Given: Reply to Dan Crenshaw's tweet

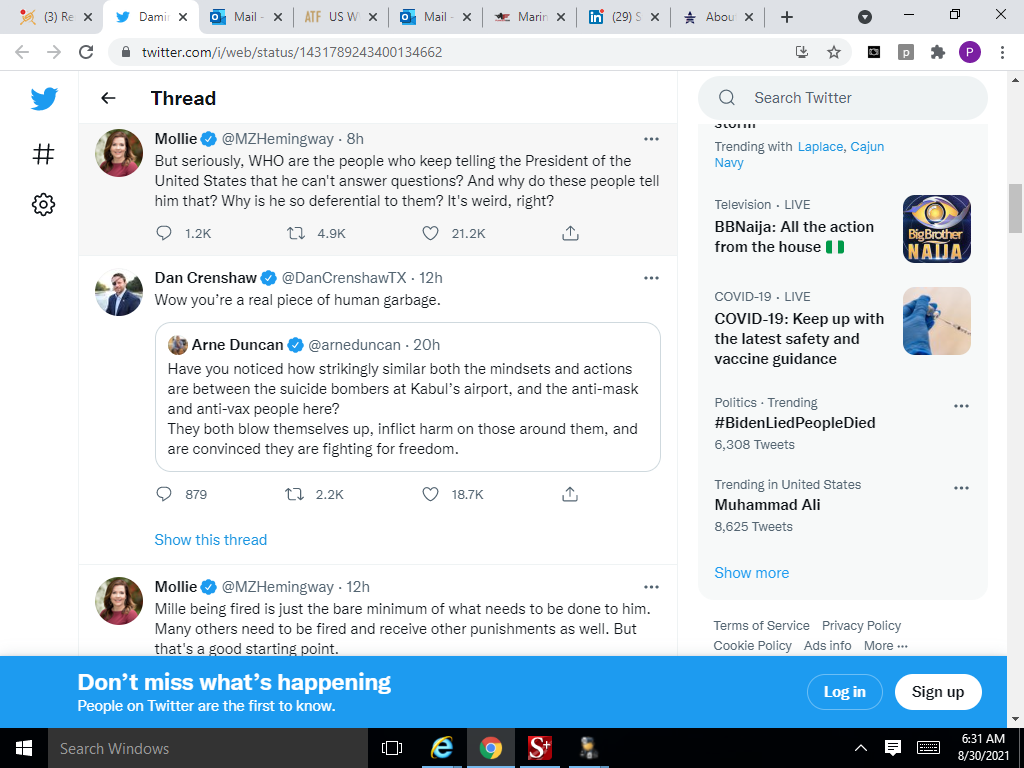Looking at the screenshot, I should (x=165, y=494).
